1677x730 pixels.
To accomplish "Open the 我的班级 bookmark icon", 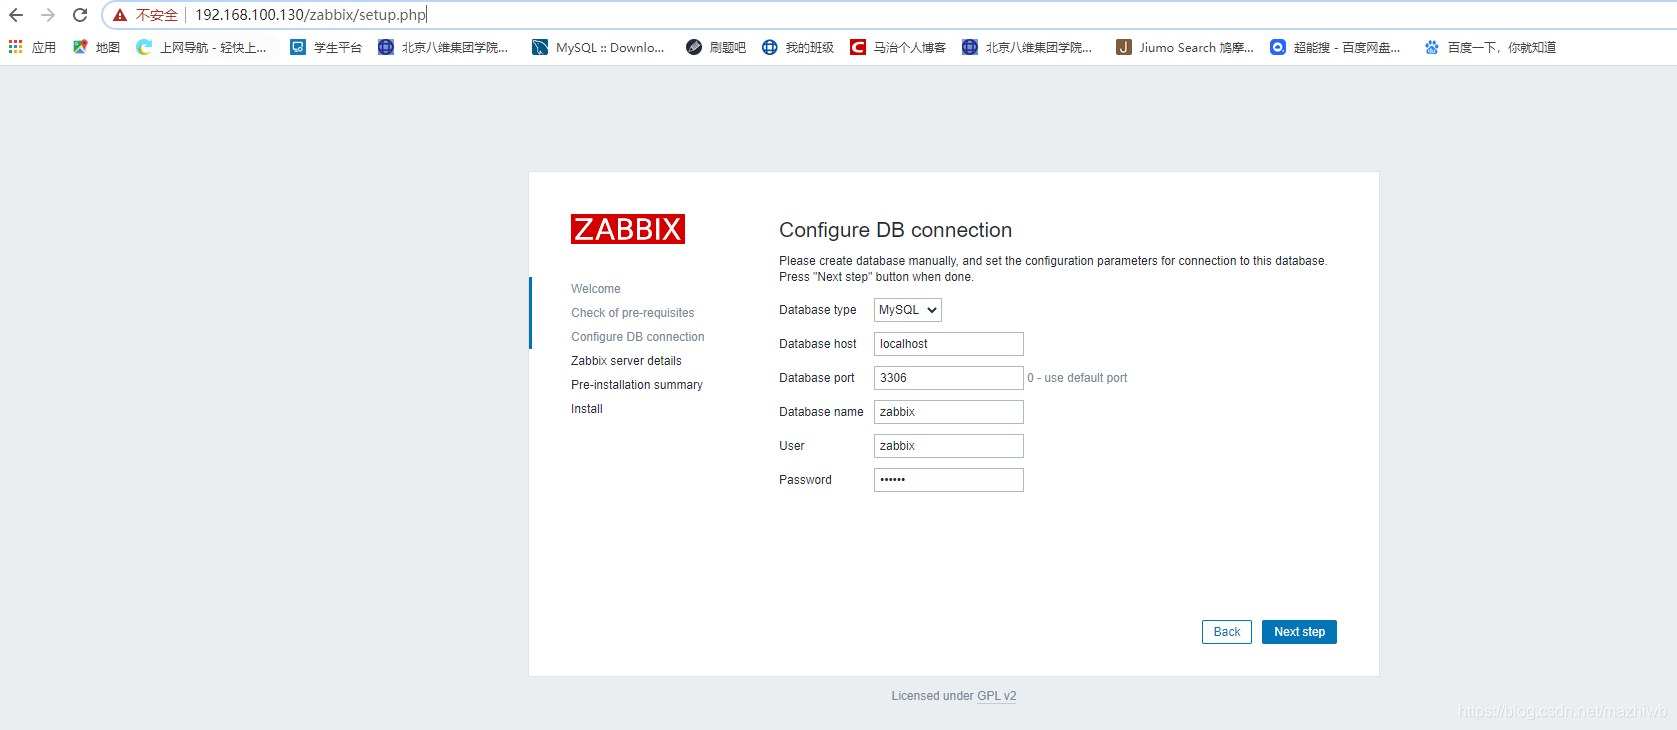I will click(x=769, y=47).
